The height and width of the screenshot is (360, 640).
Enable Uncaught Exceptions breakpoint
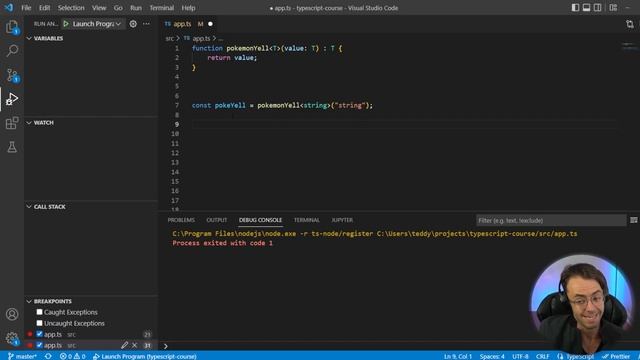(x=39, y=323)
